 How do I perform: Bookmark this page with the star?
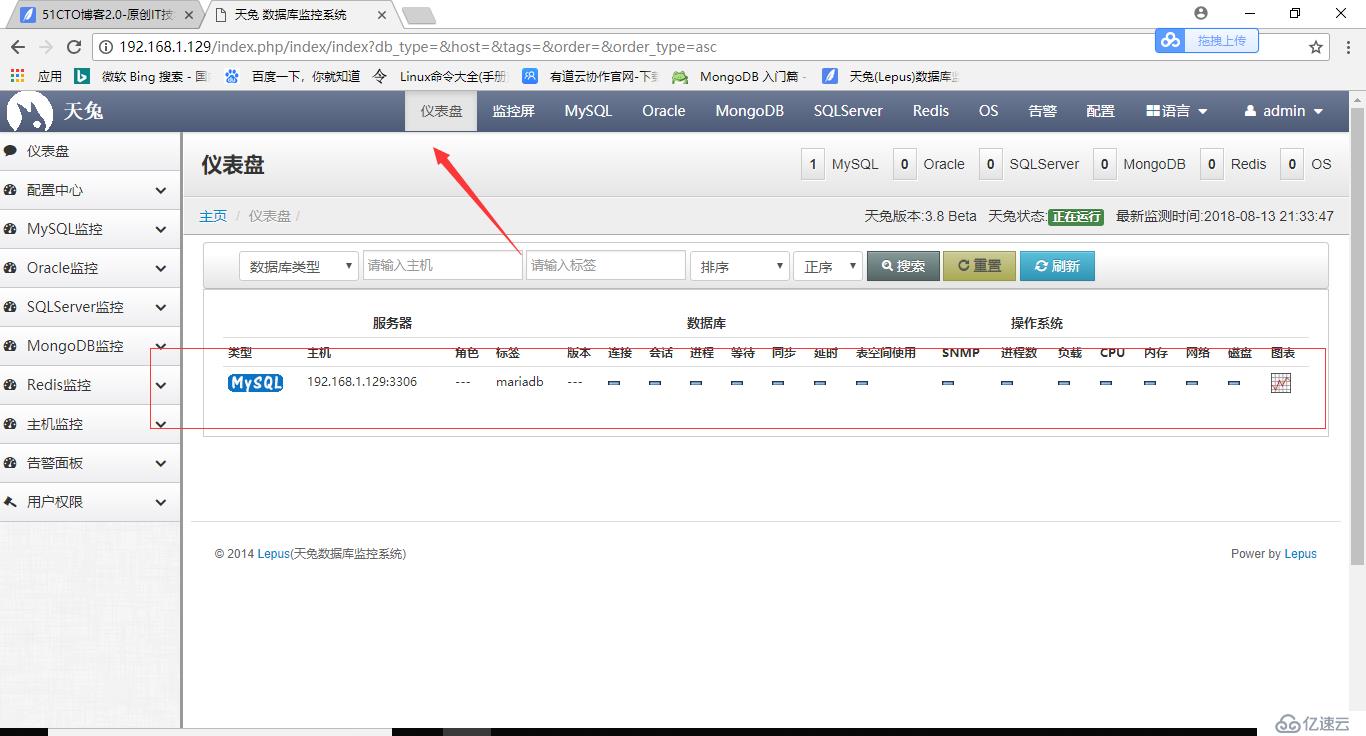pyautogui.click(x=1316, y=47)
